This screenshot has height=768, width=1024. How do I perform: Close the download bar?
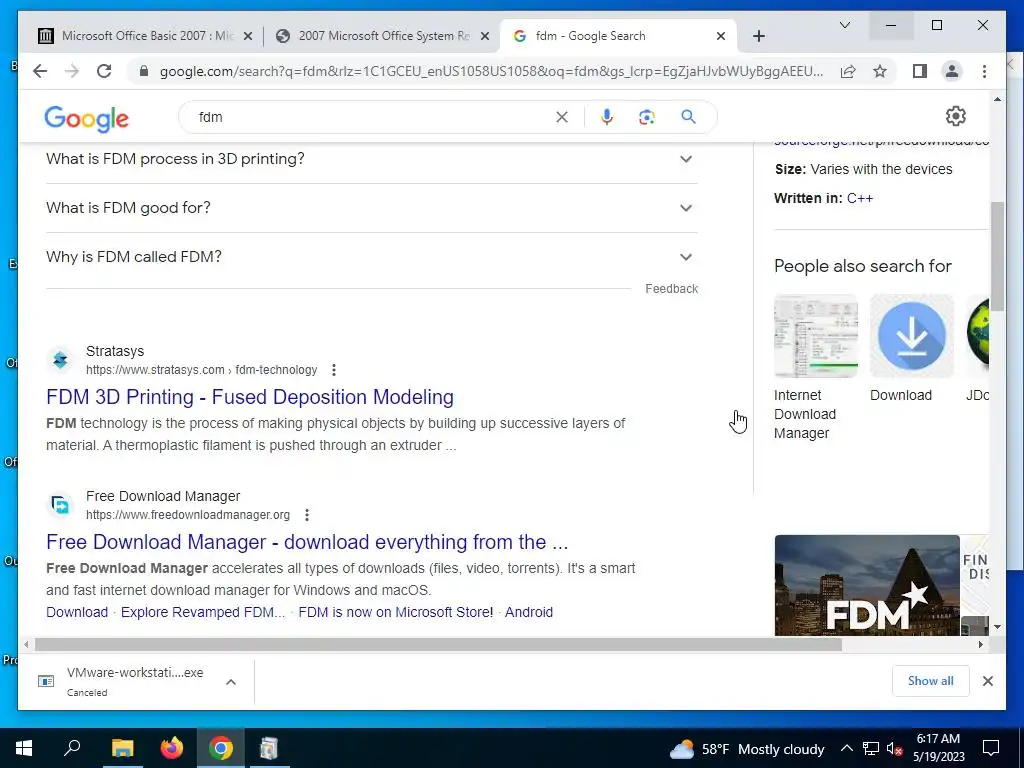click(987, 681)
